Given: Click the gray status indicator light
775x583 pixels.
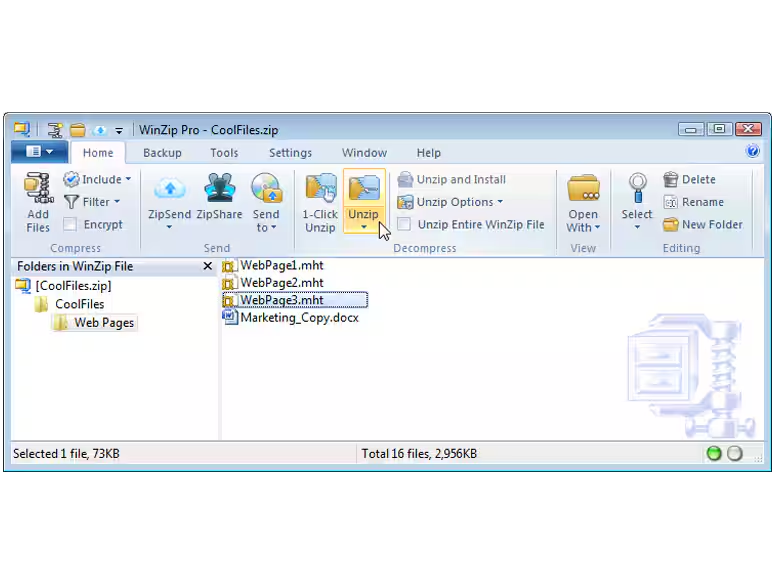Looking at the screenshot, I should [x=735, y=453].
